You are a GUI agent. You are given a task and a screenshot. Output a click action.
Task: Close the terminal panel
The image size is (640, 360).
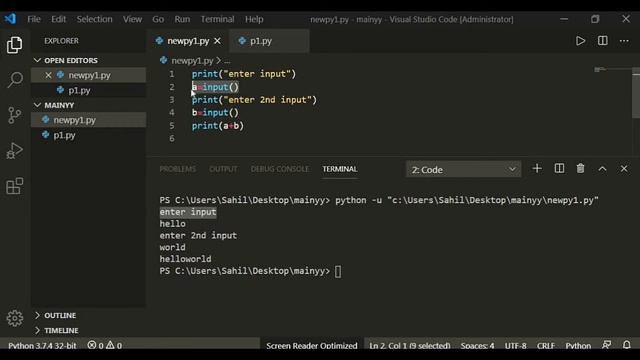pos(624,169)
